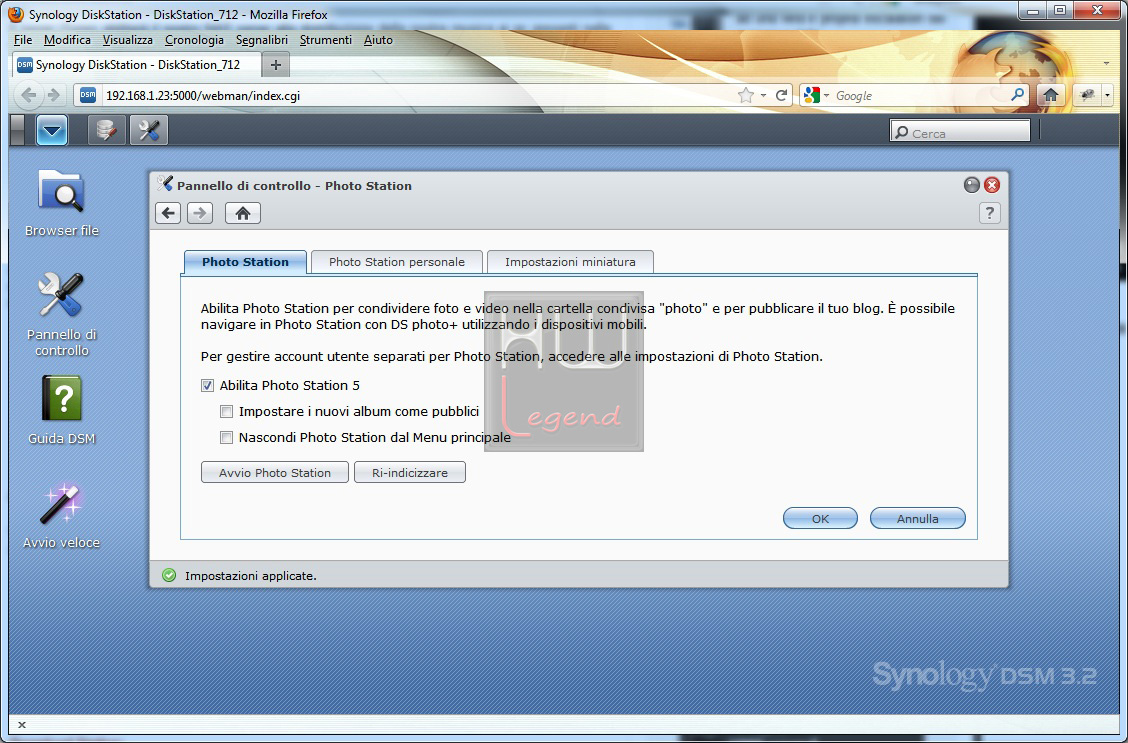Close the bottom add-on bar
This screenshot has width=1128, height=743.
pos(22,725)
